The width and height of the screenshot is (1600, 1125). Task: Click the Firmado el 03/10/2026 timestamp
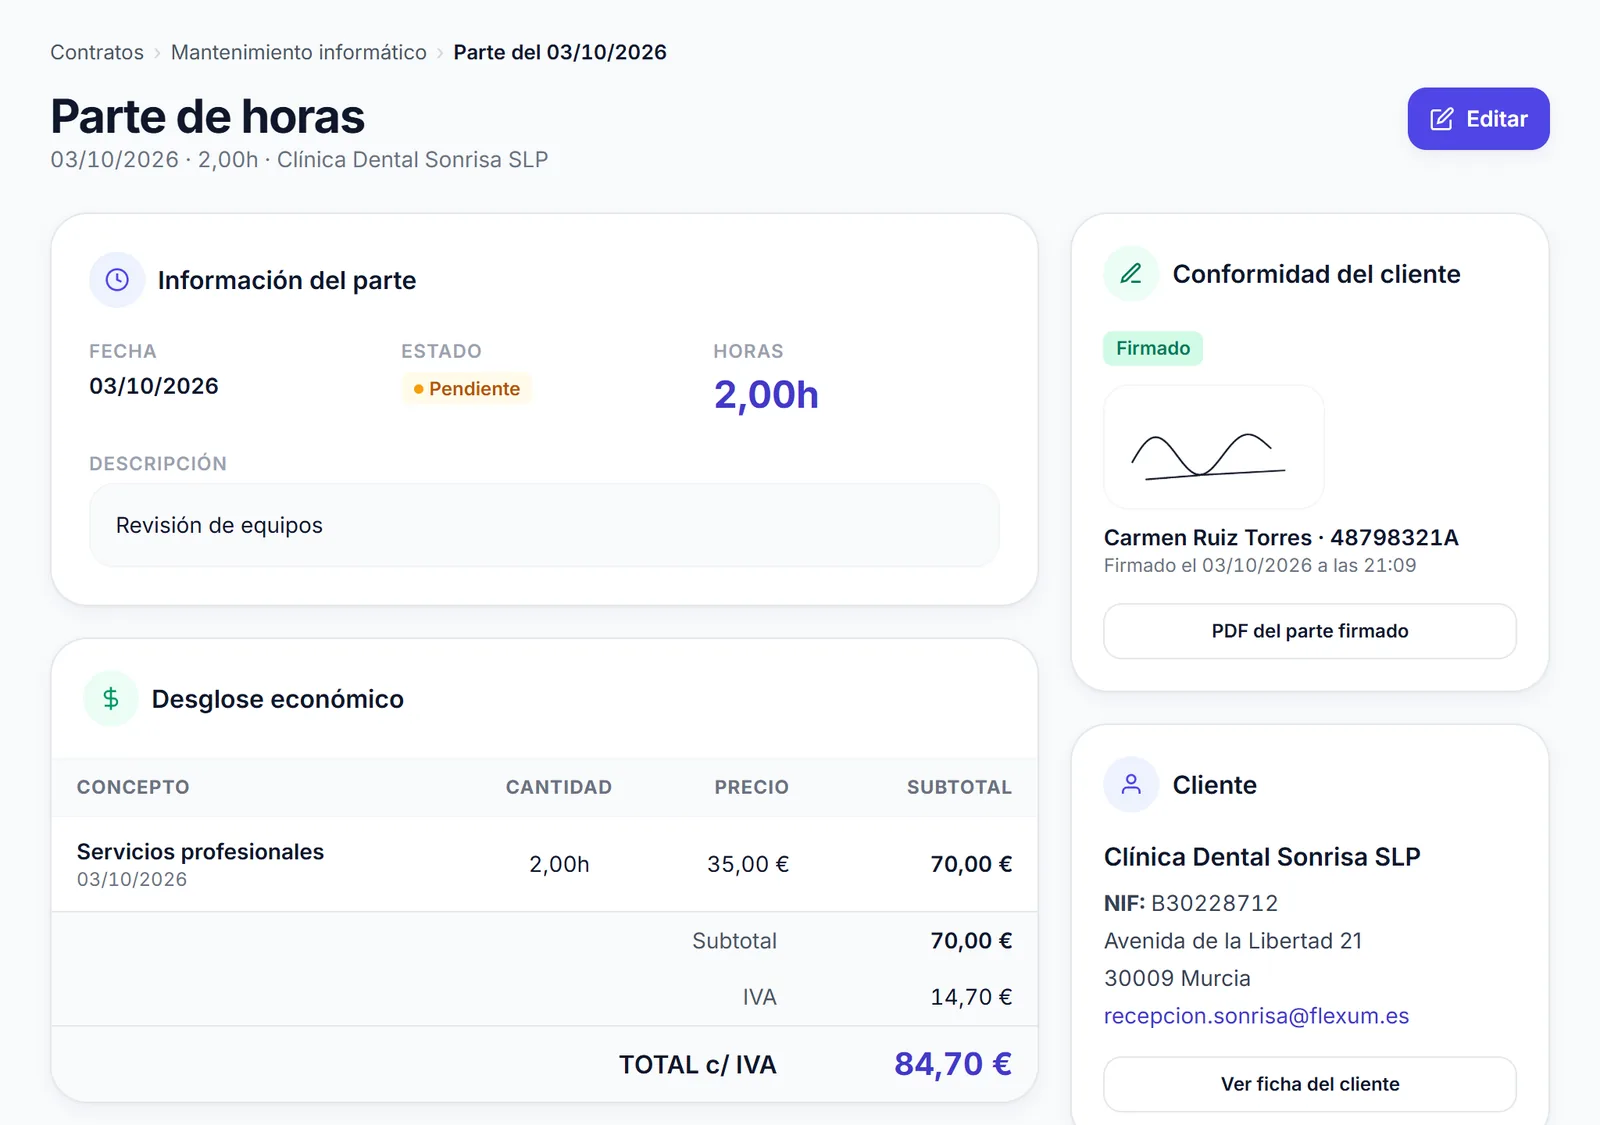tap(1260, 566)
